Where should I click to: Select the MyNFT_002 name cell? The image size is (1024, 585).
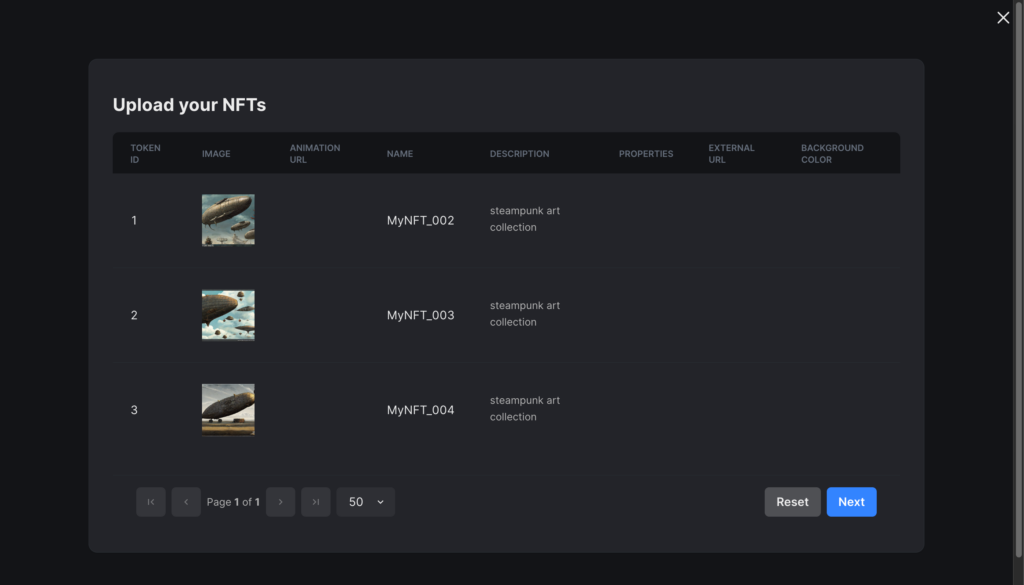coord(420,221)
